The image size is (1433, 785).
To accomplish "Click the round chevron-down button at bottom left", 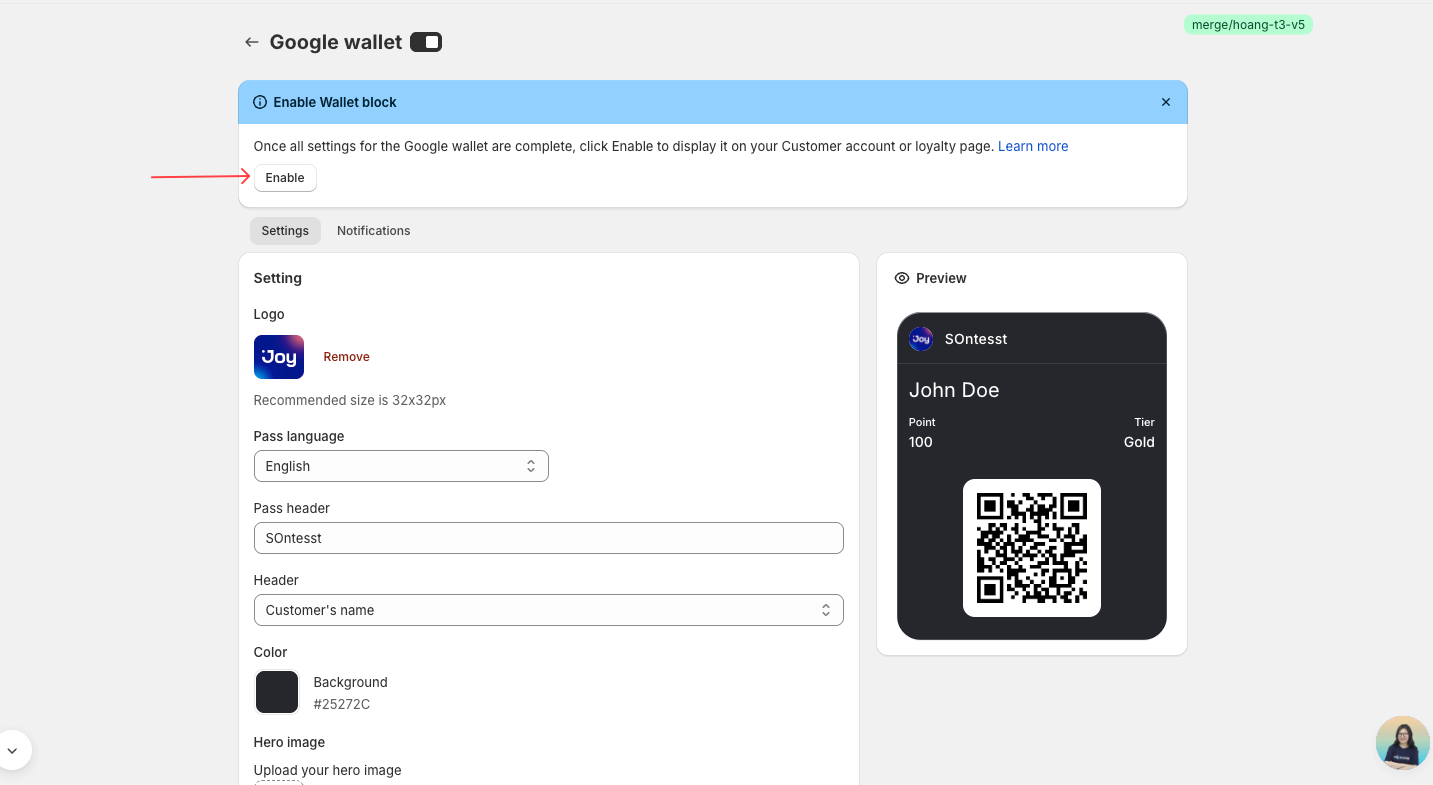I will pos(12,749).
